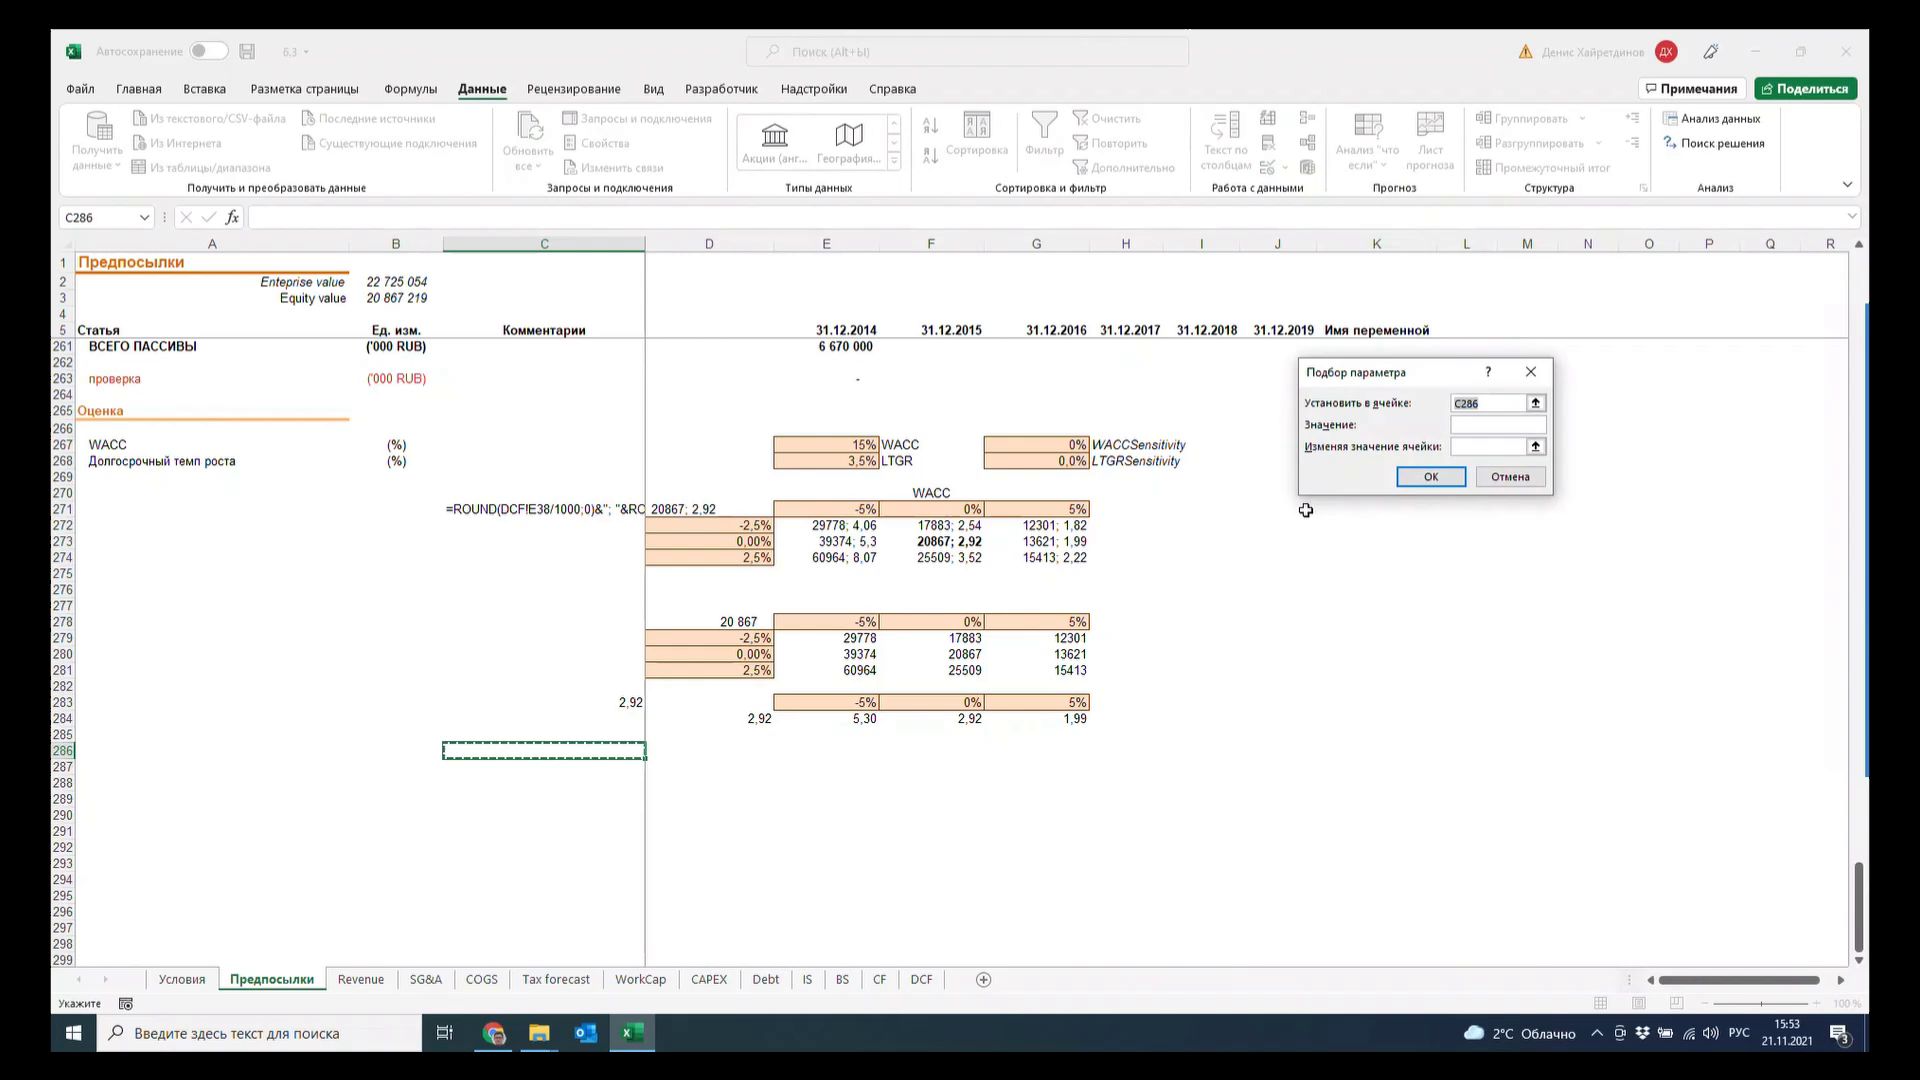Switch to Разработчик ribbon tab
The height and width of the screenshot is (1080, 1920).
pos(721,89)
